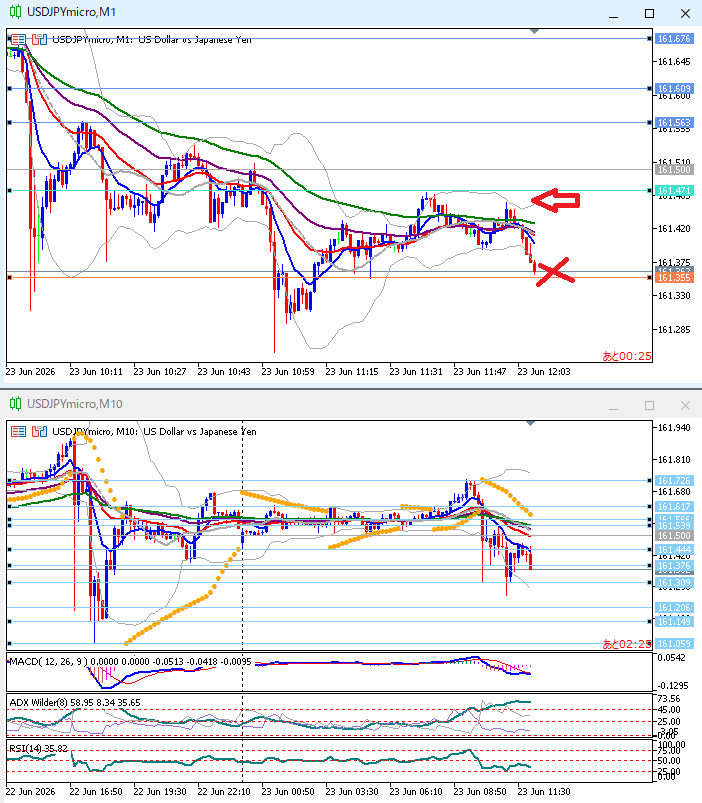Select the orange 161.355 level label in M1

674,278
